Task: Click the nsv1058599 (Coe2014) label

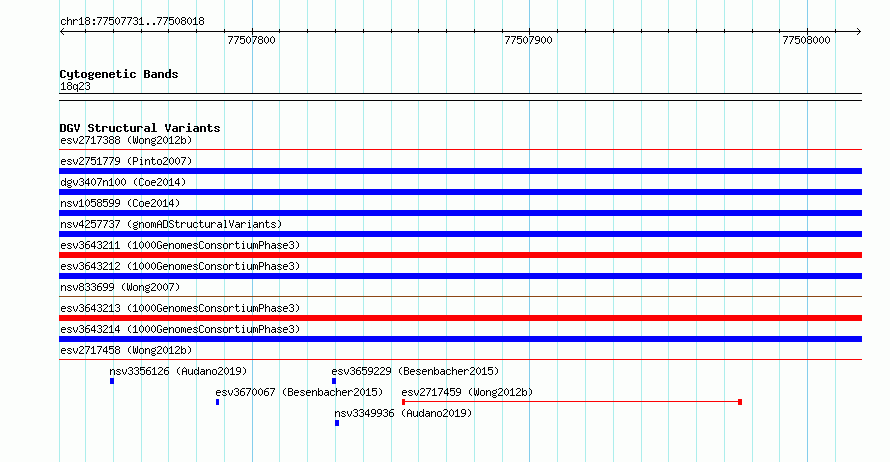Action: point(120,203)
